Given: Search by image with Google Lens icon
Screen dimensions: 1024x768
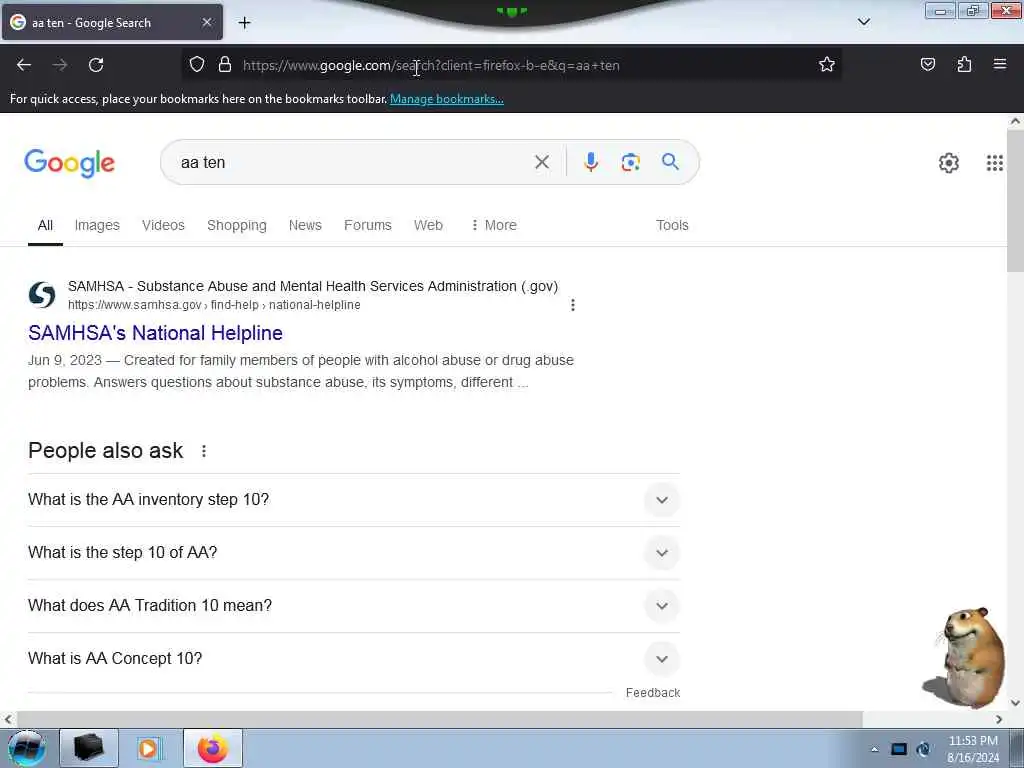Looking at the screenshot, I should [630, 162].
